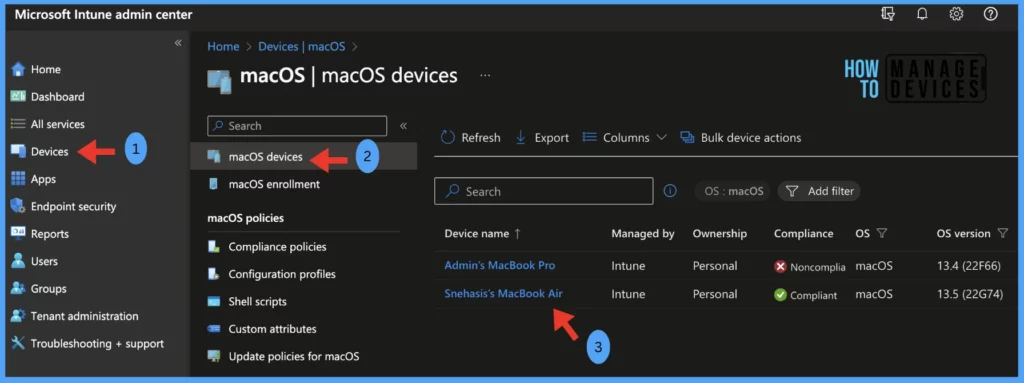Open the help question mark icon
This screenshot has height=383, width=1024.
991,14
